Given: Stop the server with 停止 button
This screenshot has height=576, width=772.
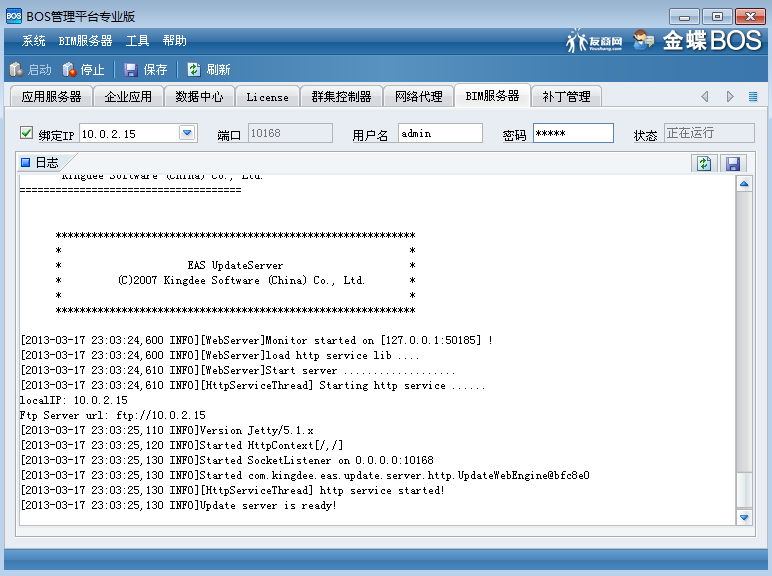Looking at the screenshot, I should click(84, 70).
